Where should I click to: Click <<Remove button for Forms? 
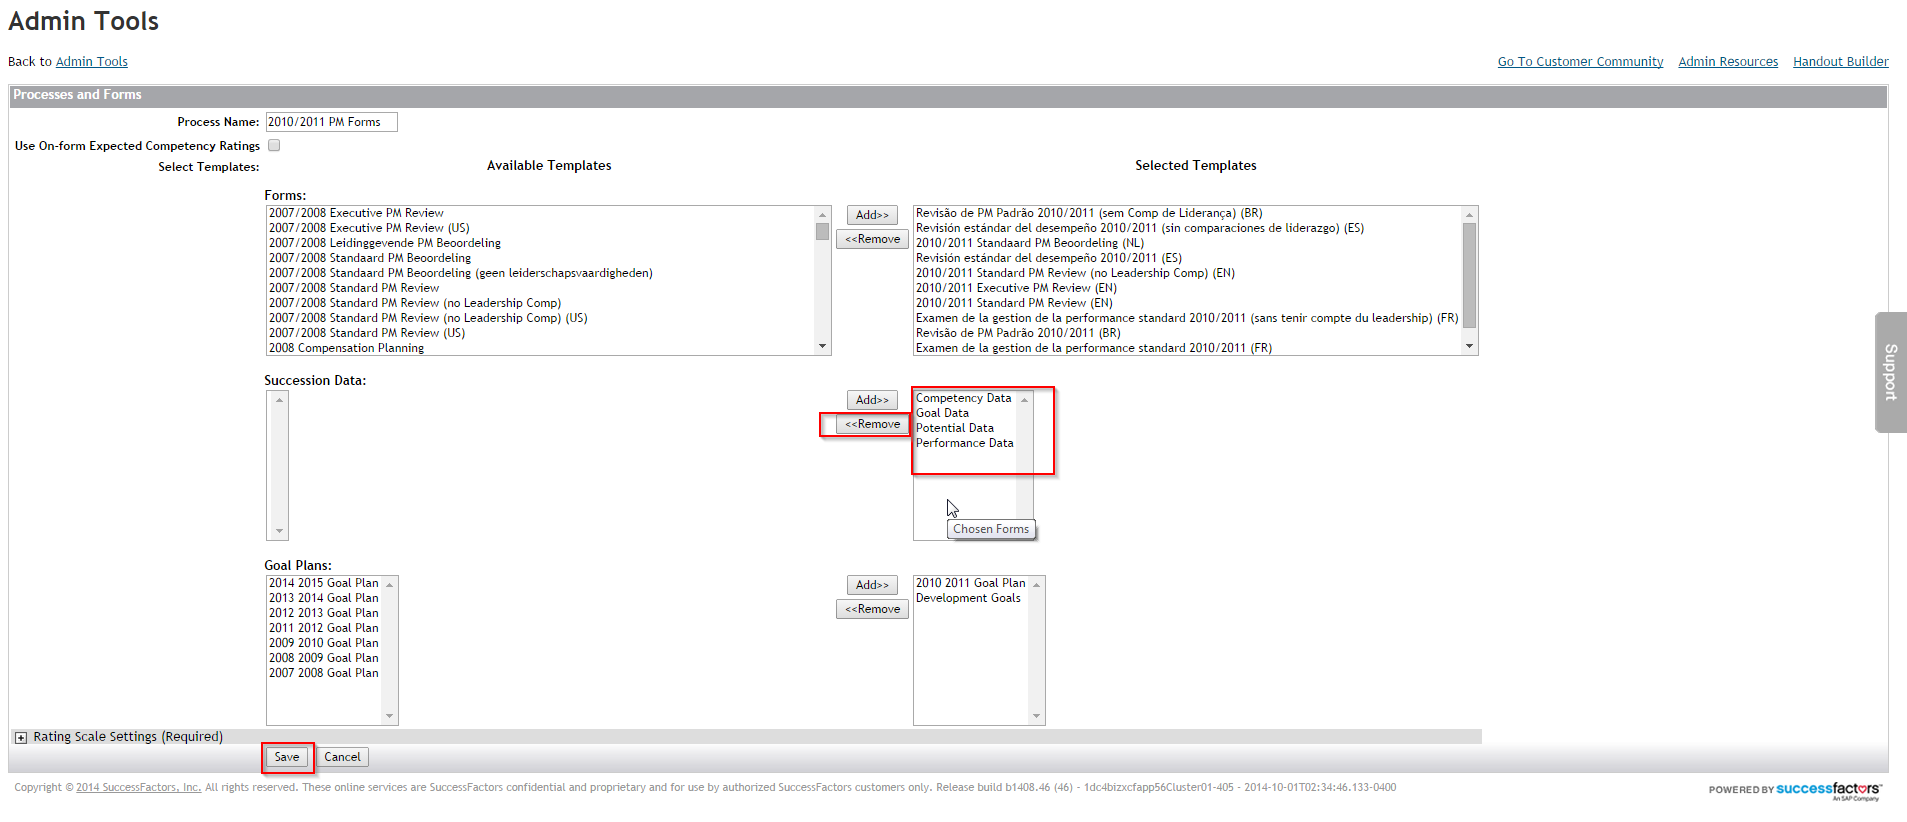tap(872, 239)
